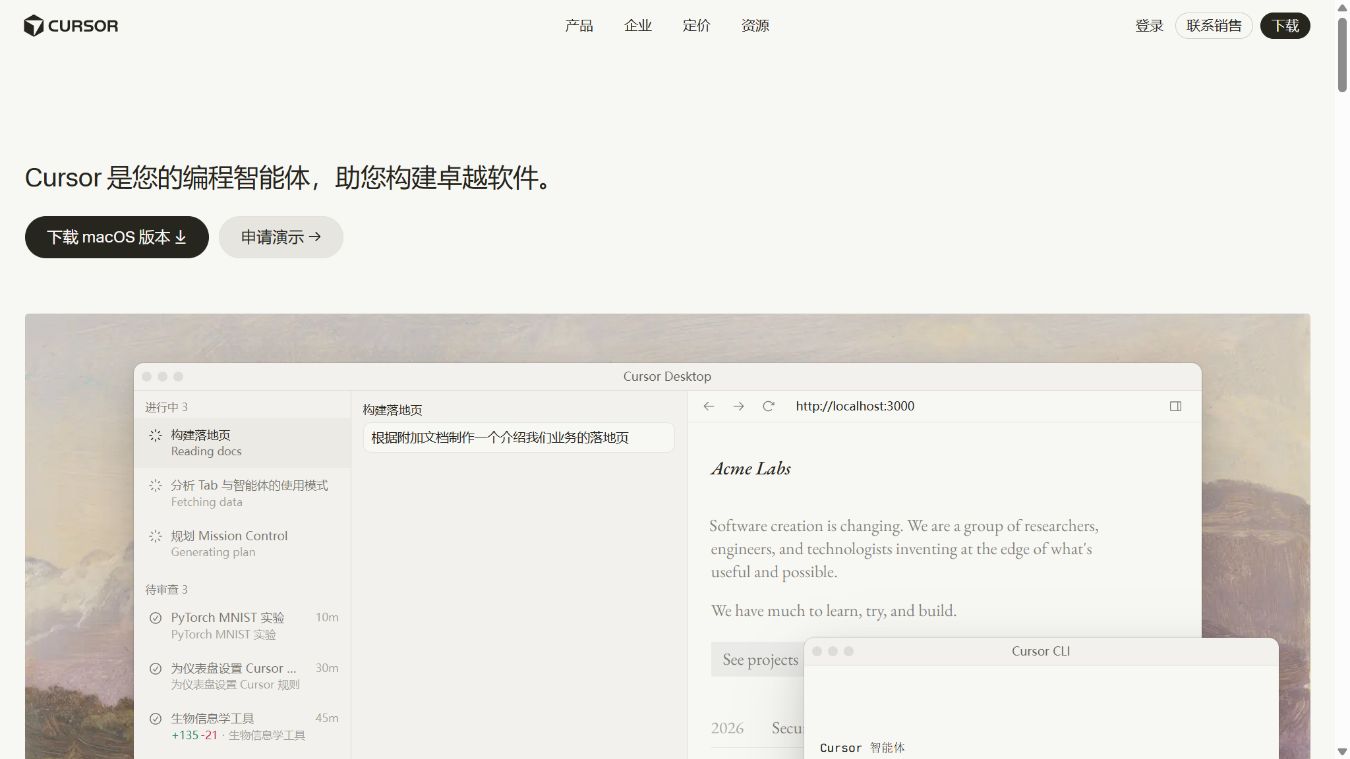
Task: Select the 构建落地页 task in the sidebar
Action: coord(242,443)
